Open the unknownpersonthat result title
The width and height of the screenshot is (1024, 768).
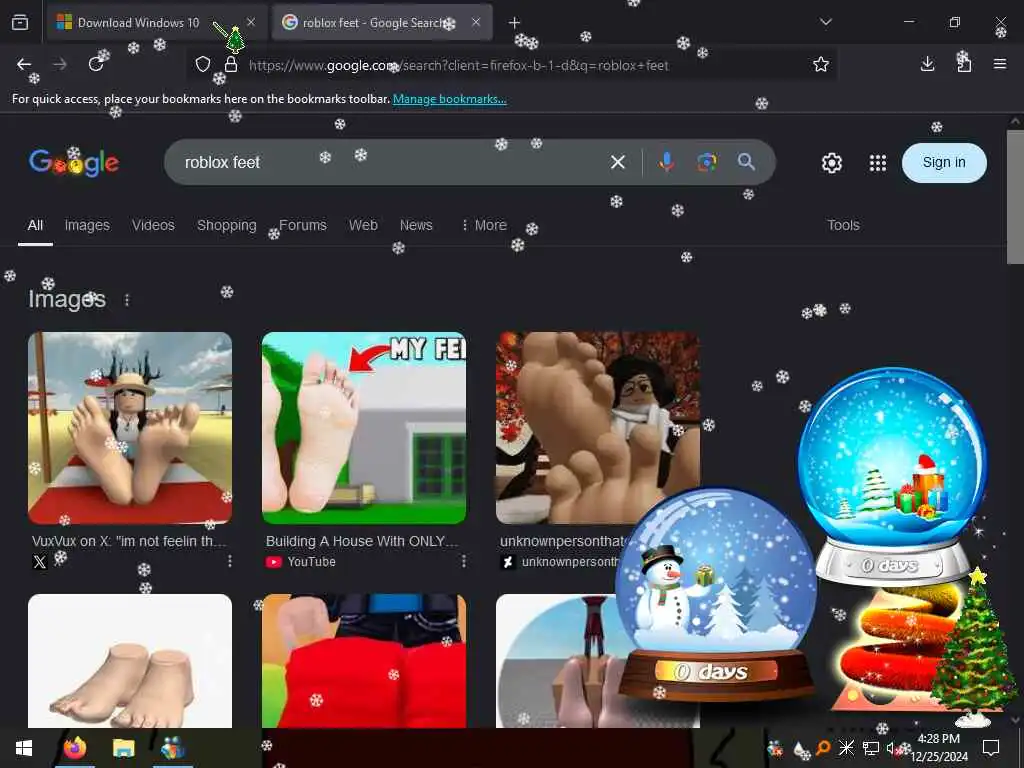click(x=563, y=541)
